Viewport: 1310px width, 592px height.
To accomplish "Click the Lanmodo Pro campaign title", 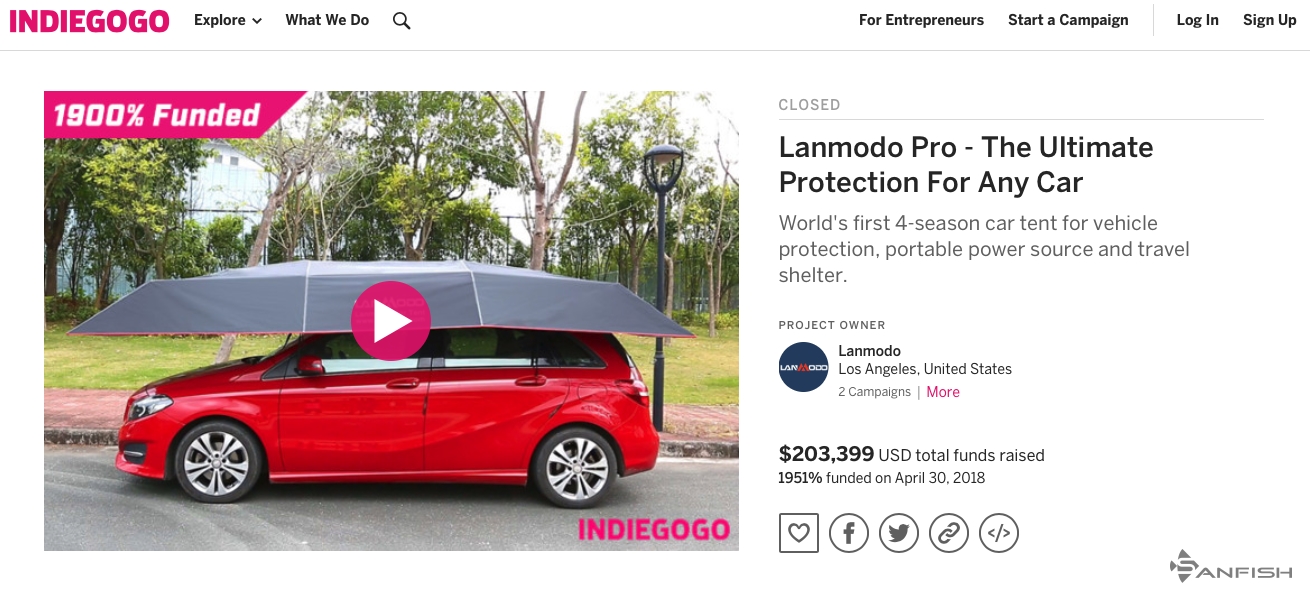I will coord(966,165).
